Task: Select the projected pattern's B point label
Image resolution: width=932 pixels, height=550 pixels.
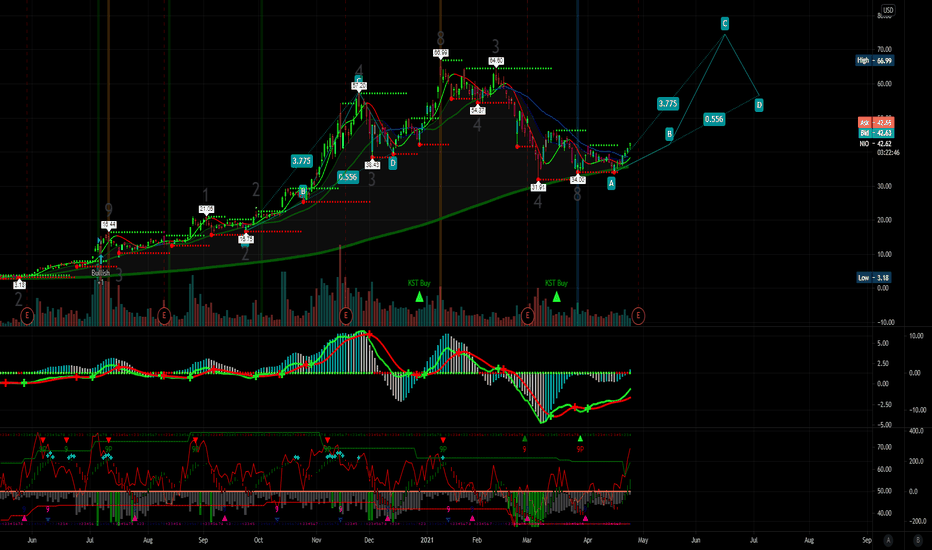Action: pos(669,134)
